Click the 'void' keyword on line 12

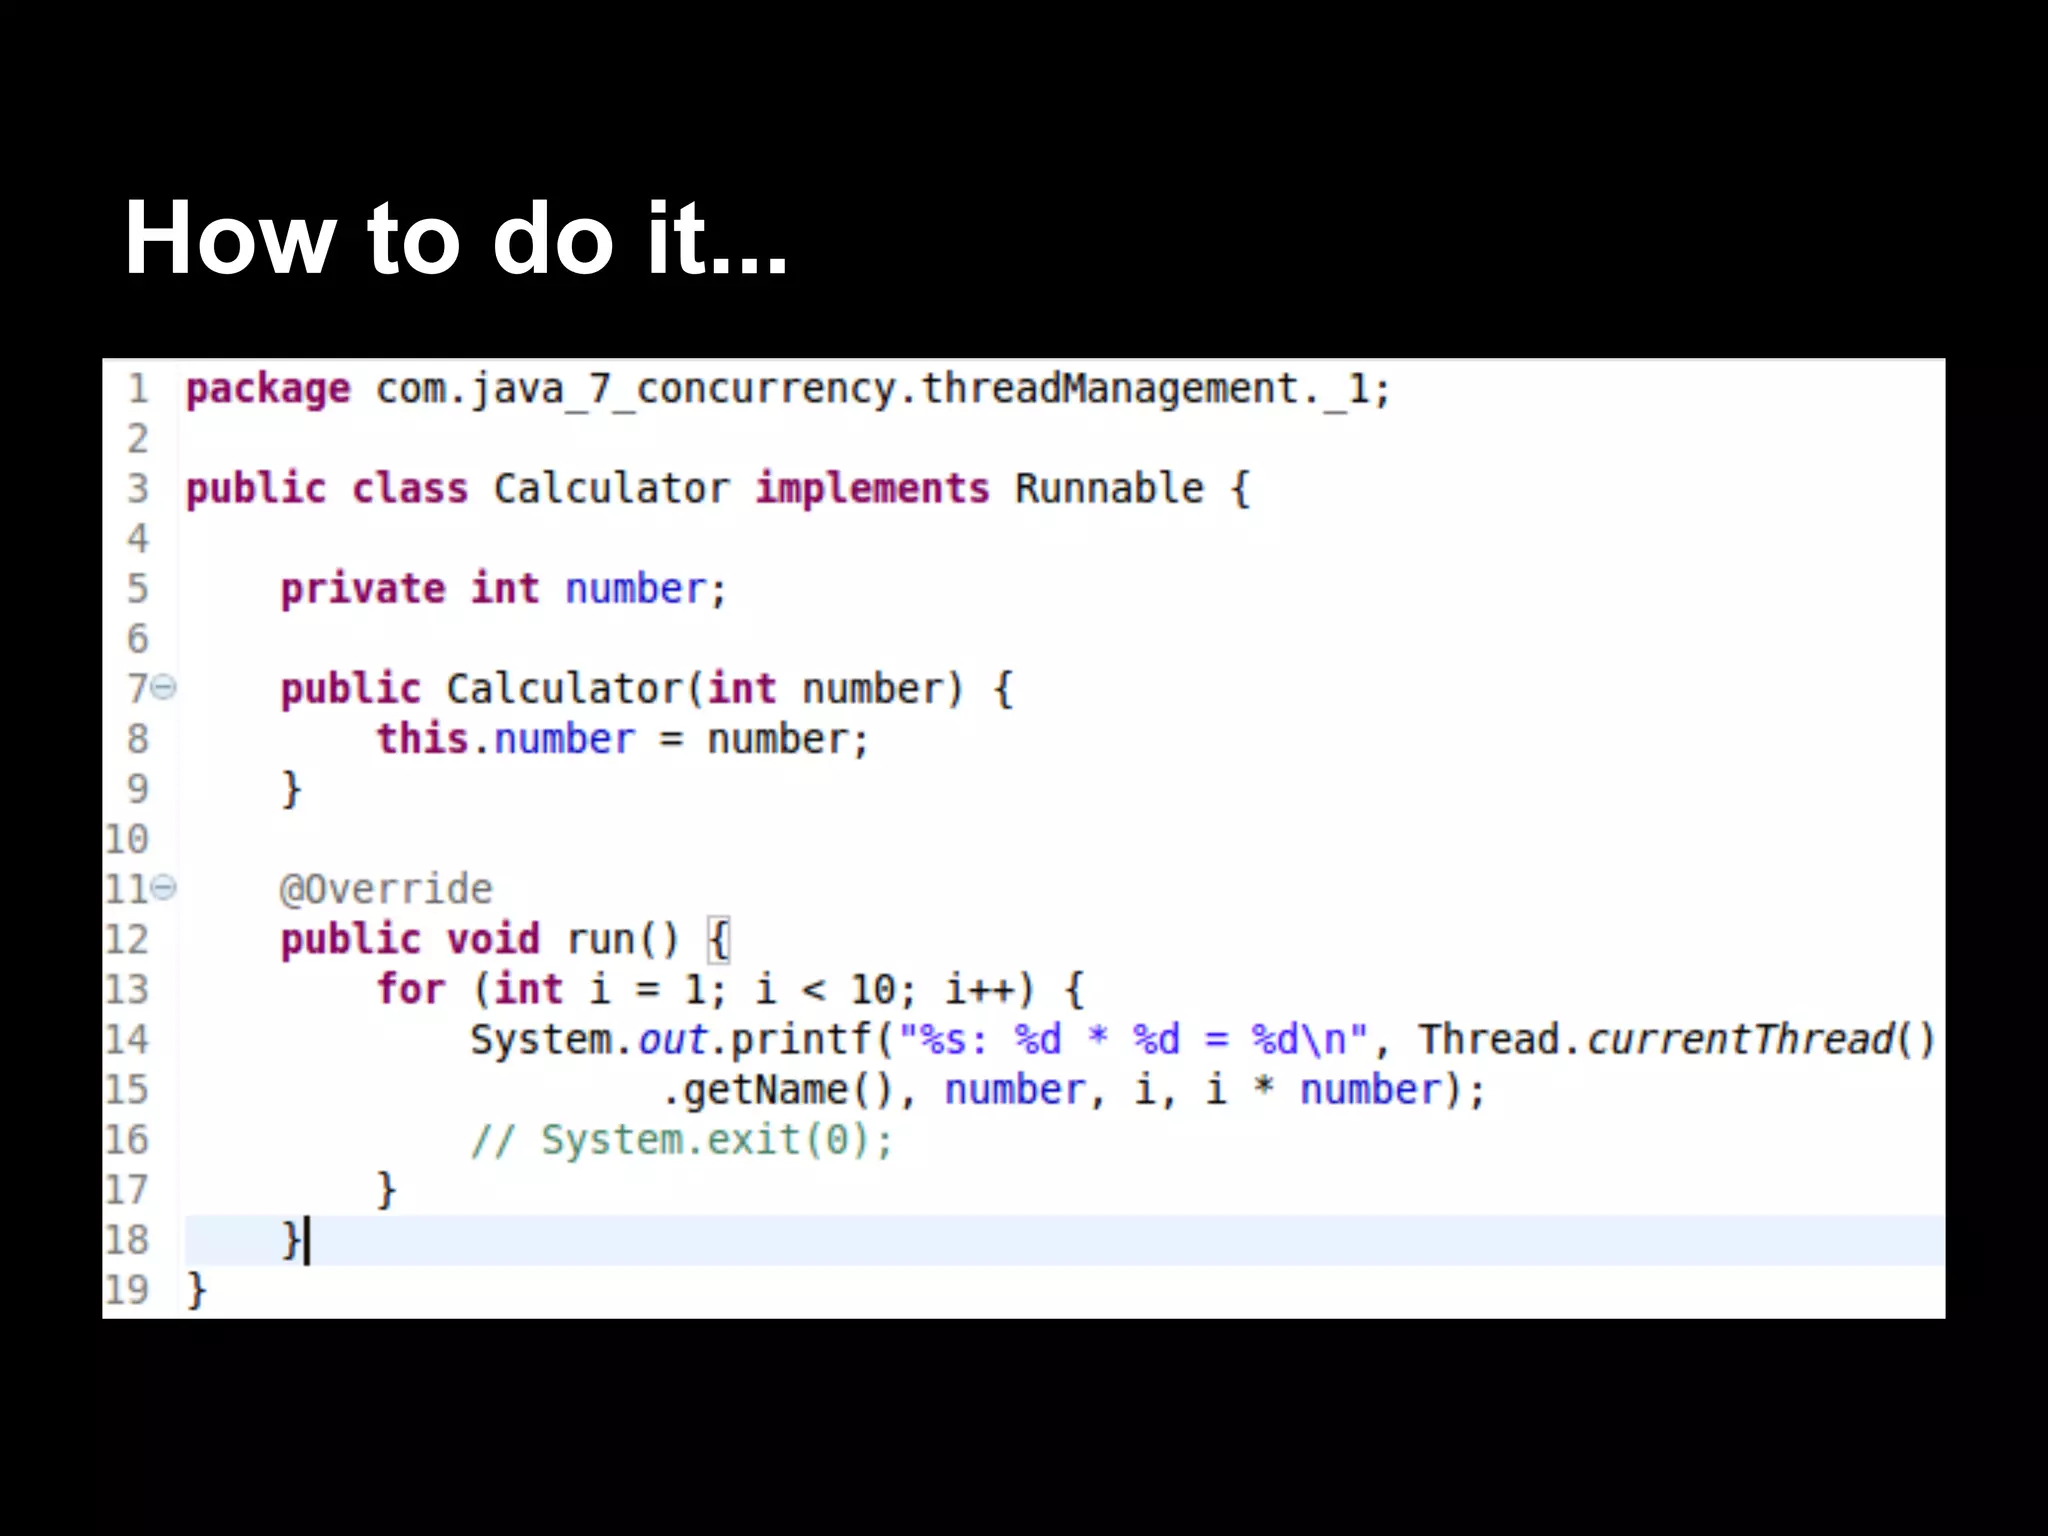click(x=493, y=939)
